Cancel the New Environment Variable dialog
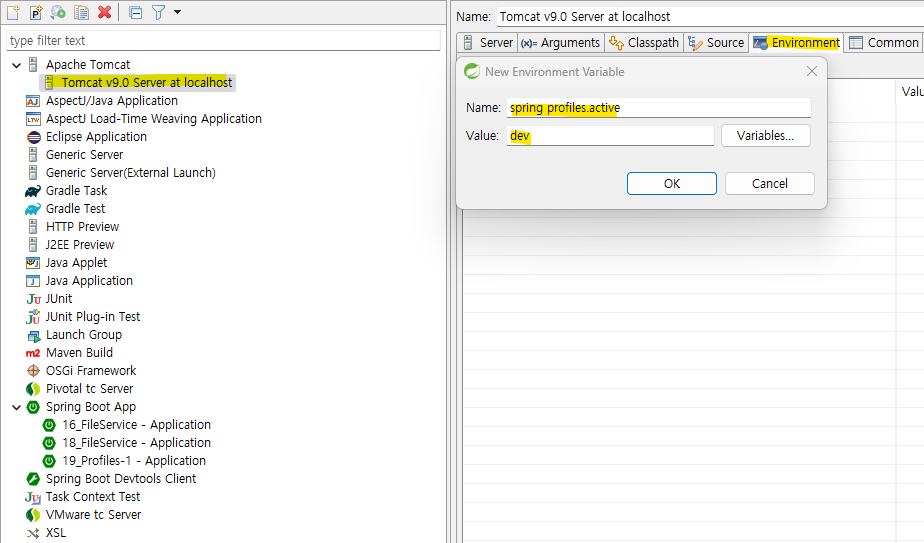 coord(770,183)
